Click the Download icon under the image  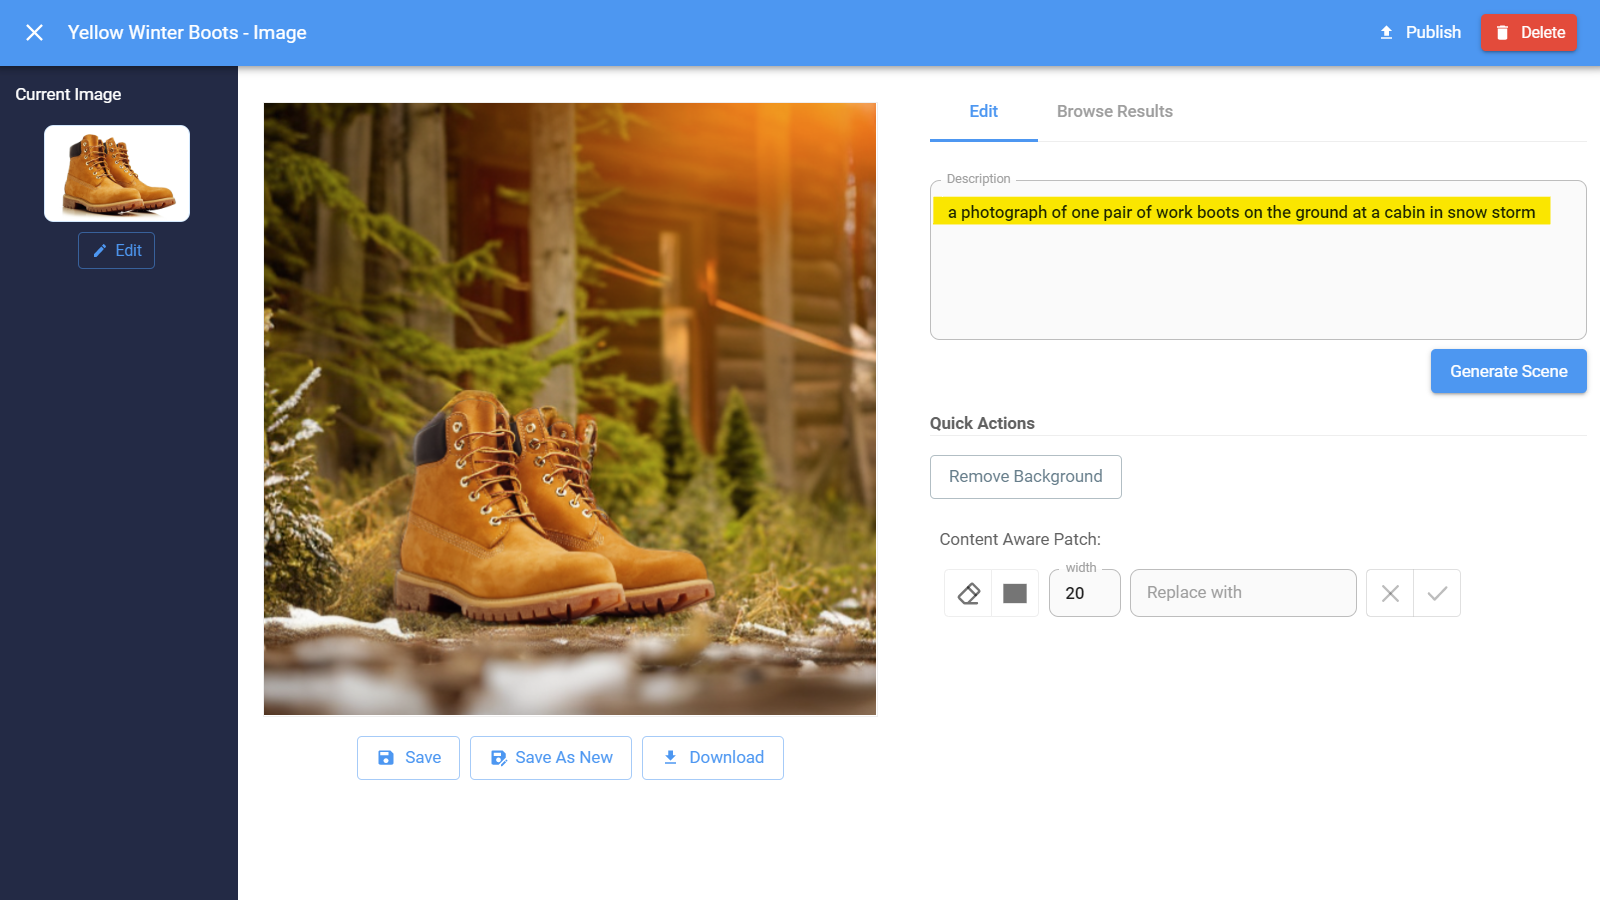(670, 757)
